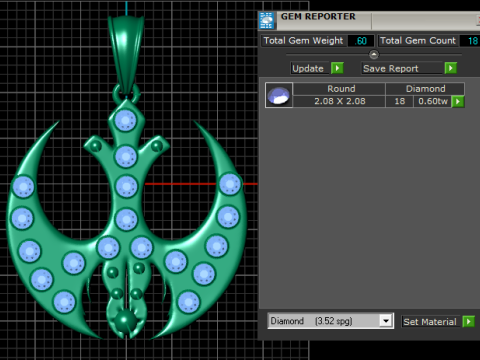Open the Diamond (3.52 spg) material dropdown
Image resolution: width=480 pixels, height=360 pixels.
[x=386, y=321]
